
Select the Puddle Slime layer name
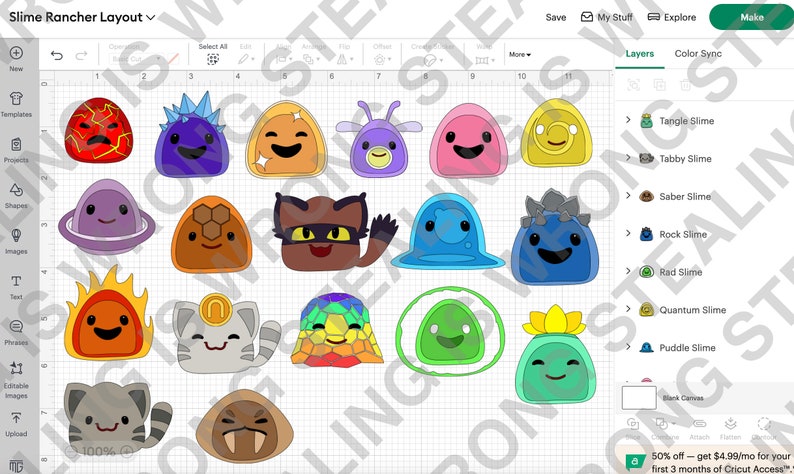click(687, 348)
